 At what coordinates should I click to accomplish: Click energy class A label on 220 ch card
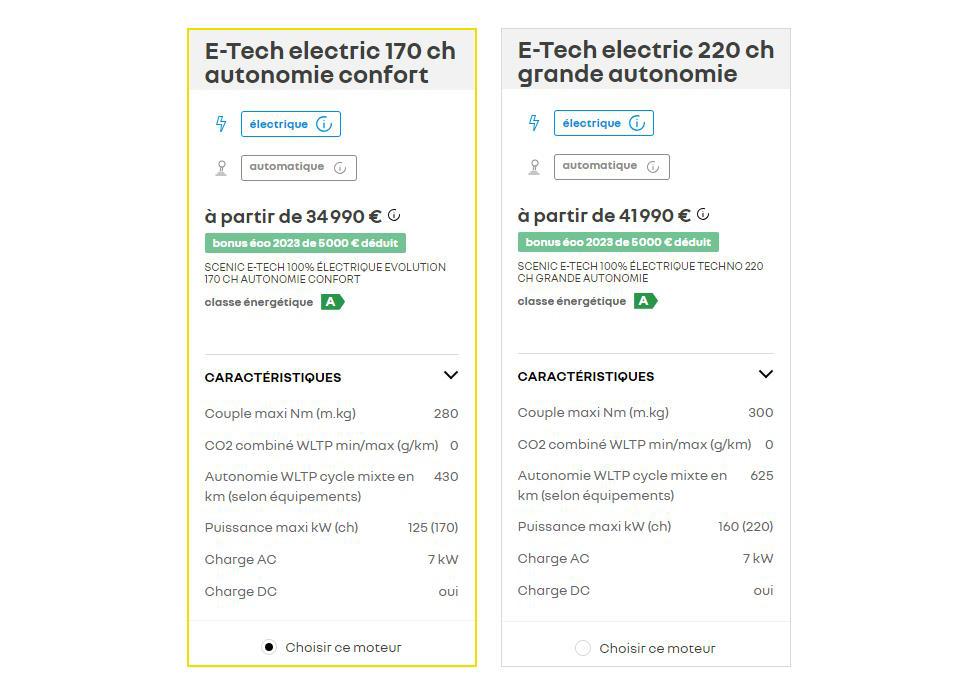[645, 301]
